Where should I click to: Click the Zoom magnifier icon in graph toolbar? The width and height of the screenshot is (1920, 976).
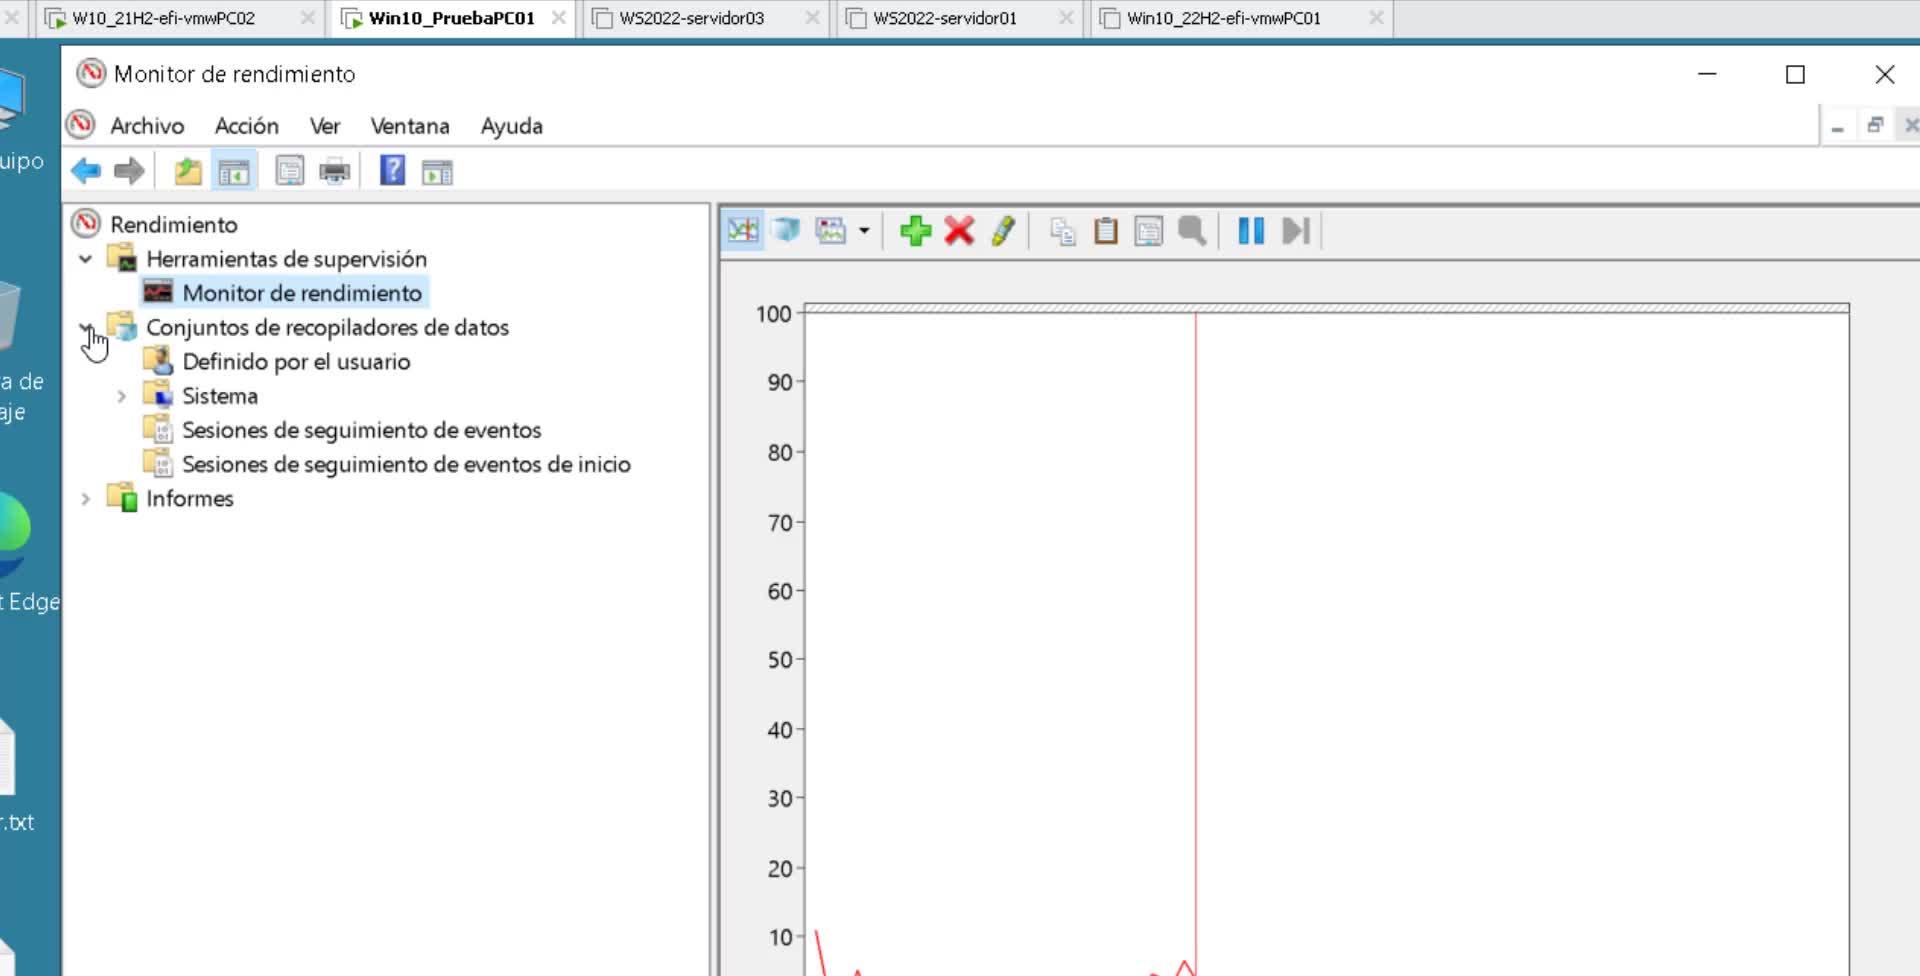click(1191, 231)
